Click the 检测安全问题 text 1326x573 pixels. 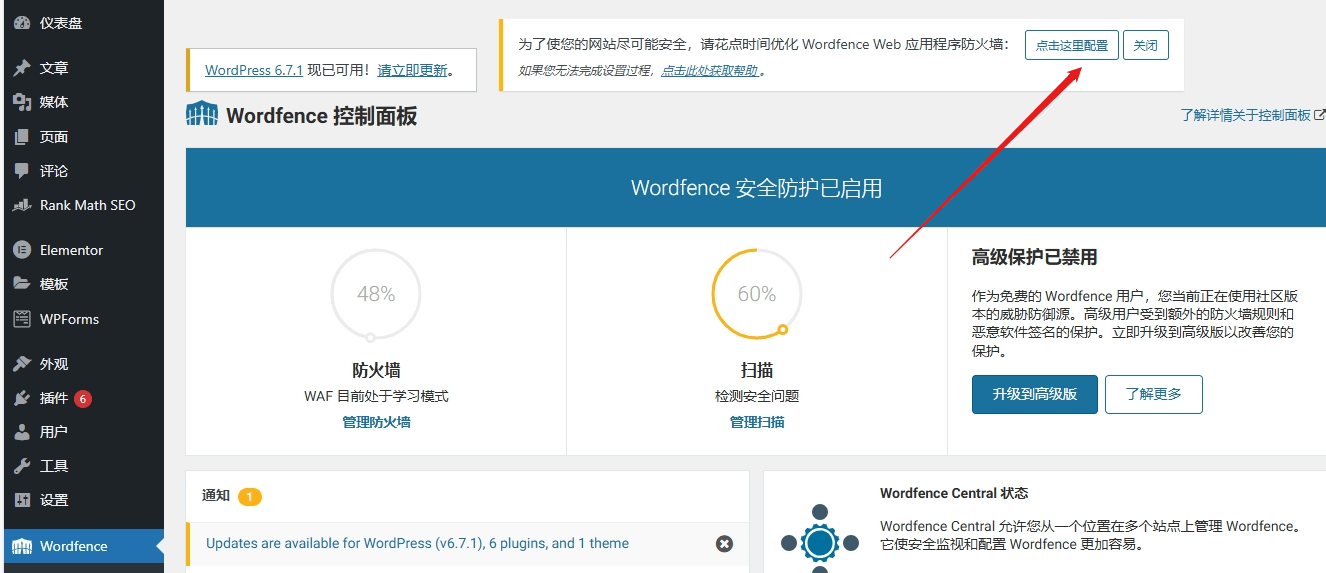coord(757,396)
